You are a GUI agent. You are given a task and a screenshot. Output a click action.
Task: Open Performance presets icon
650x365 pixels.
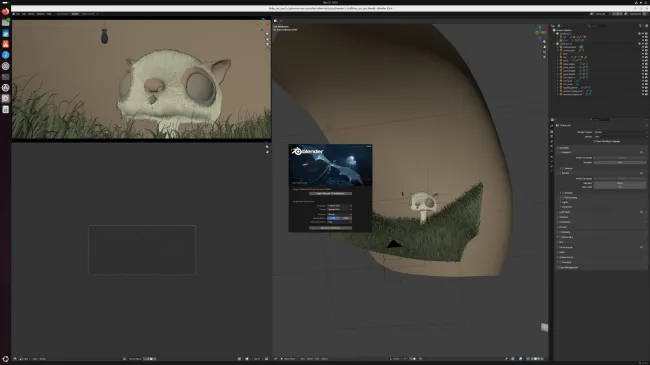641,247
